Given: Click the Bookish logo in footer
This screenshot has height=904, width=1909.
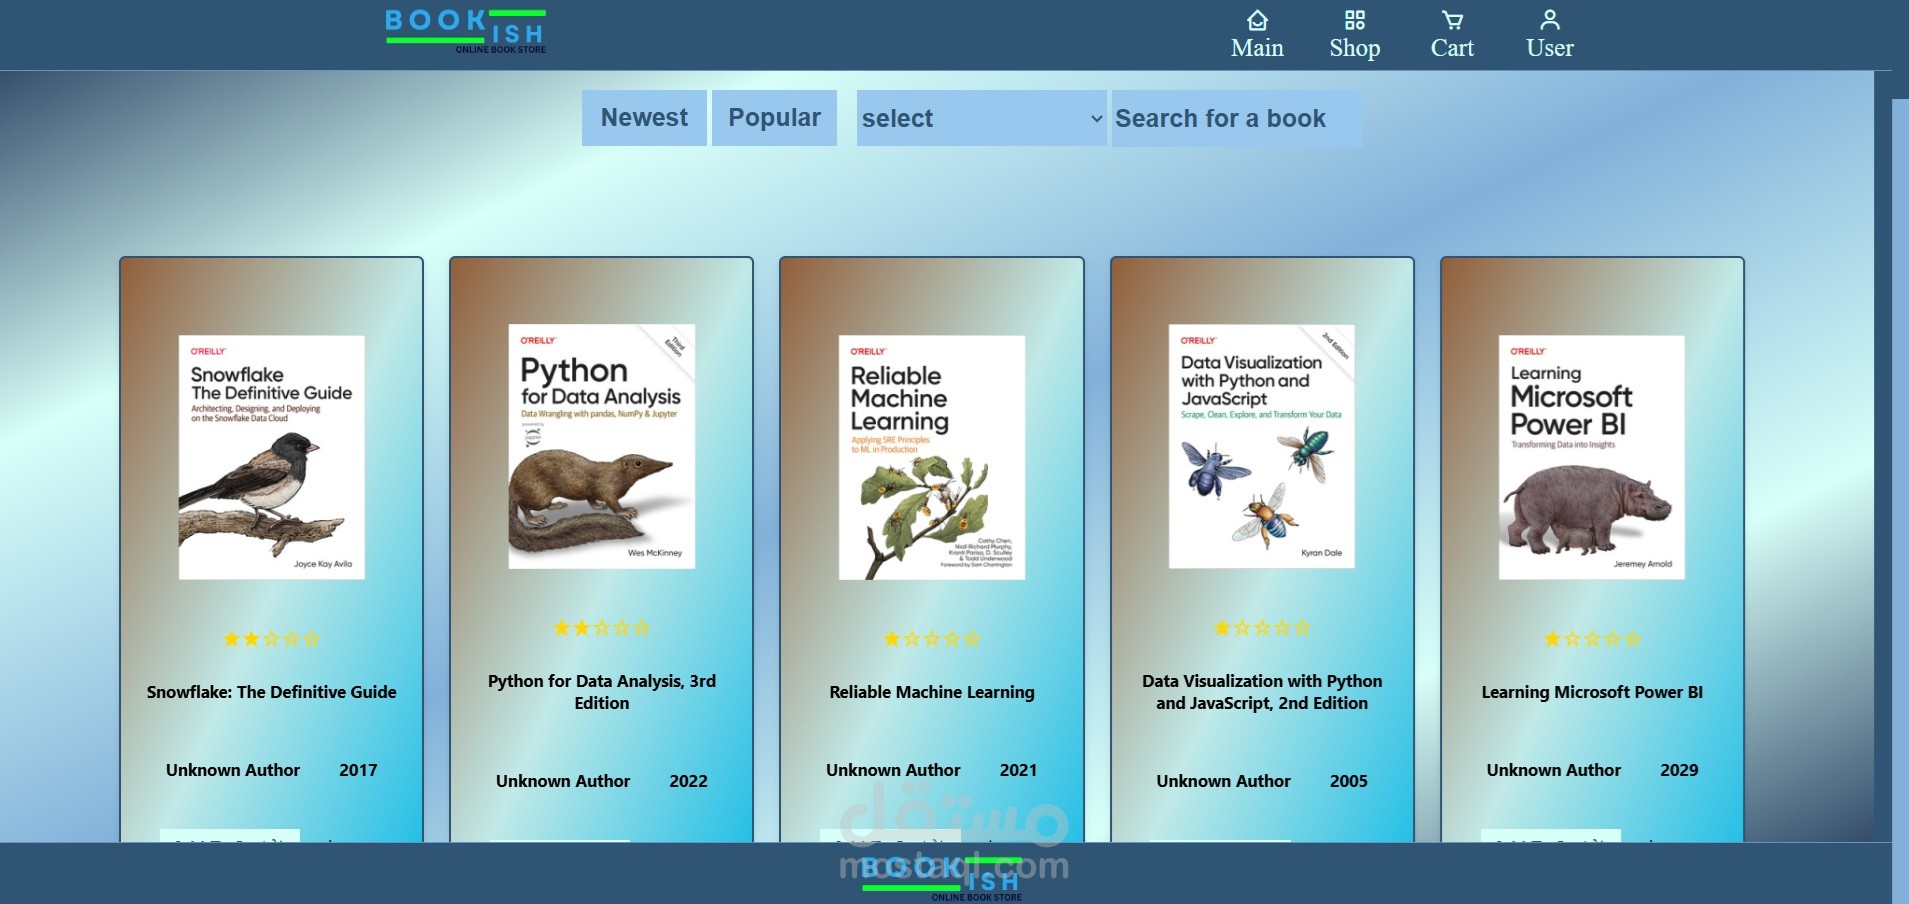Looking at the screenshot, I should coord(942,878).
